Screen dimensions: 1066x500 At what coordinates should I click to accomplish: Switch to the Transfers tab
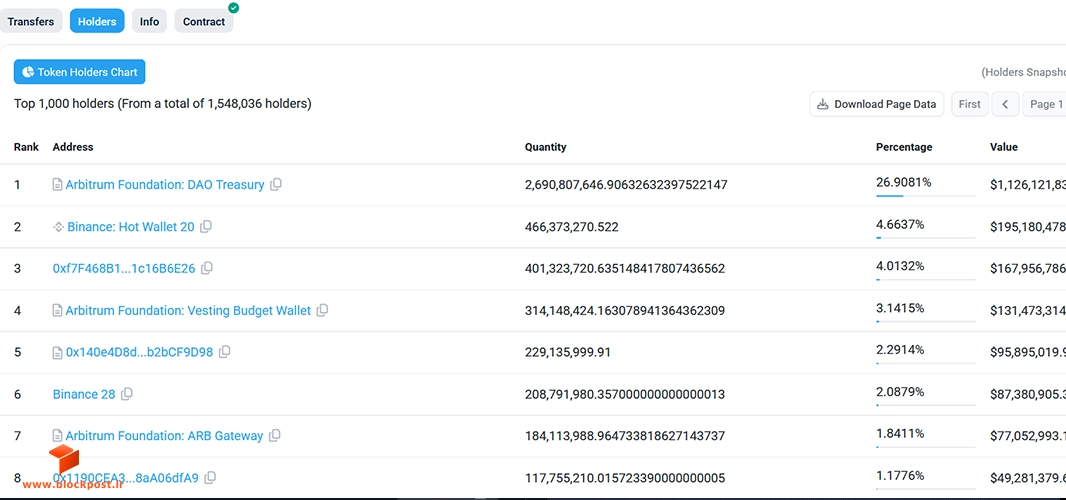tap(31, 22)
